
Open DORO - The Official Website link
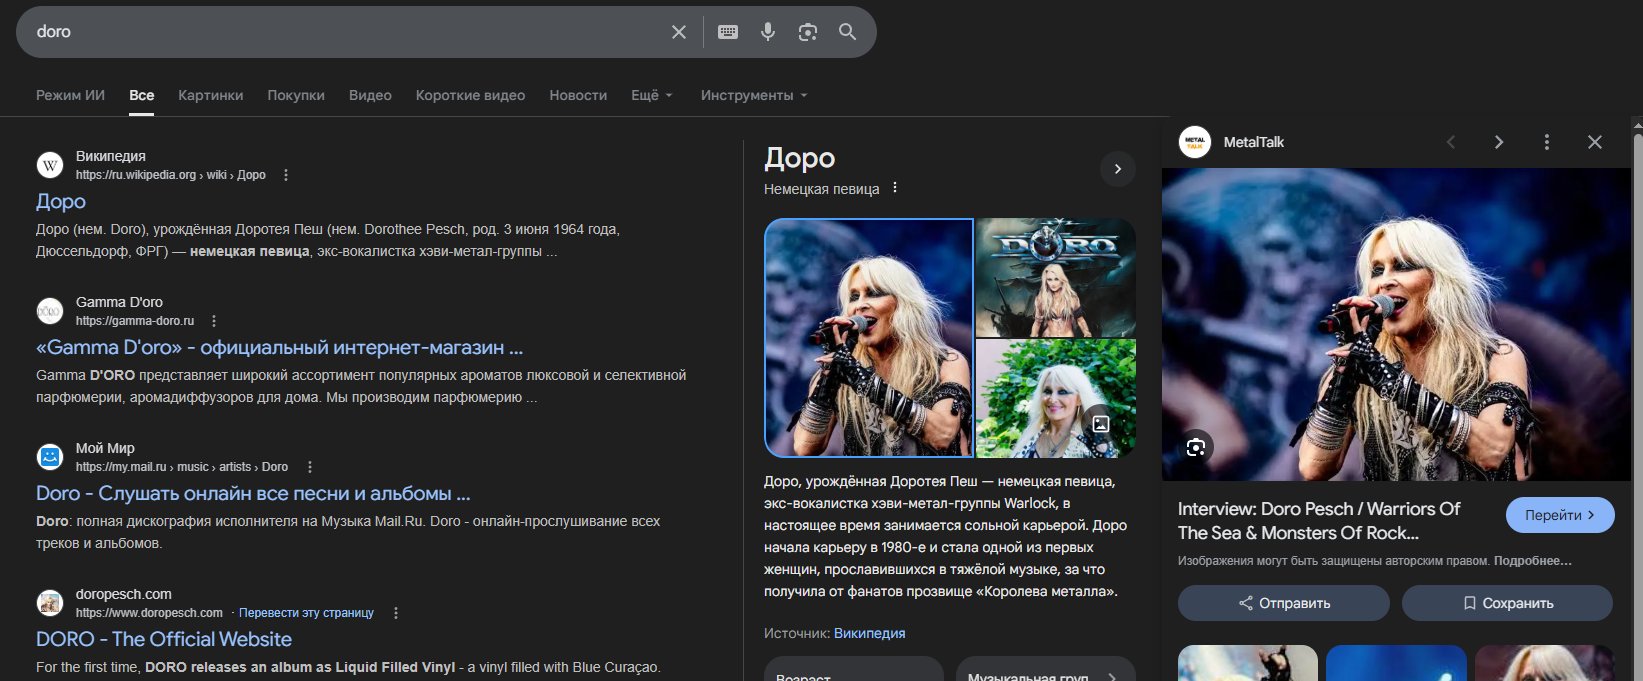pyautogui.click(x=164, y=639)
